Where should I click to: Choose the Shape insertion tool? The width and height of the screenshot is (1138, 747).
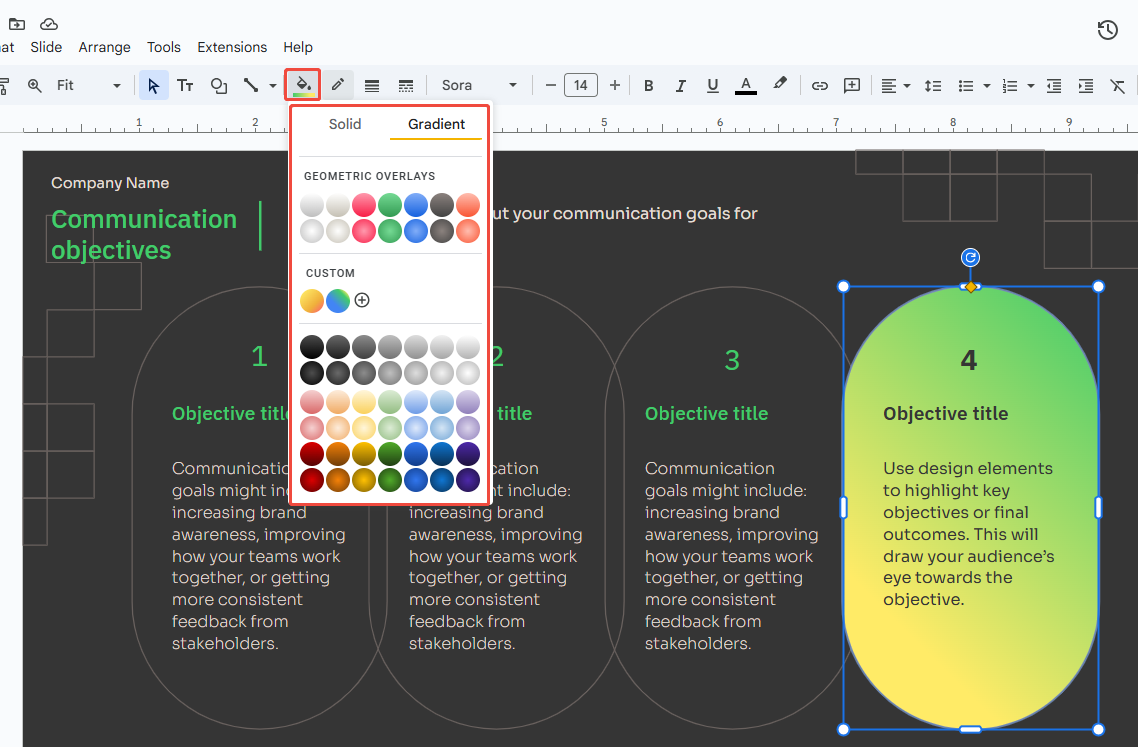pos(219,85)
